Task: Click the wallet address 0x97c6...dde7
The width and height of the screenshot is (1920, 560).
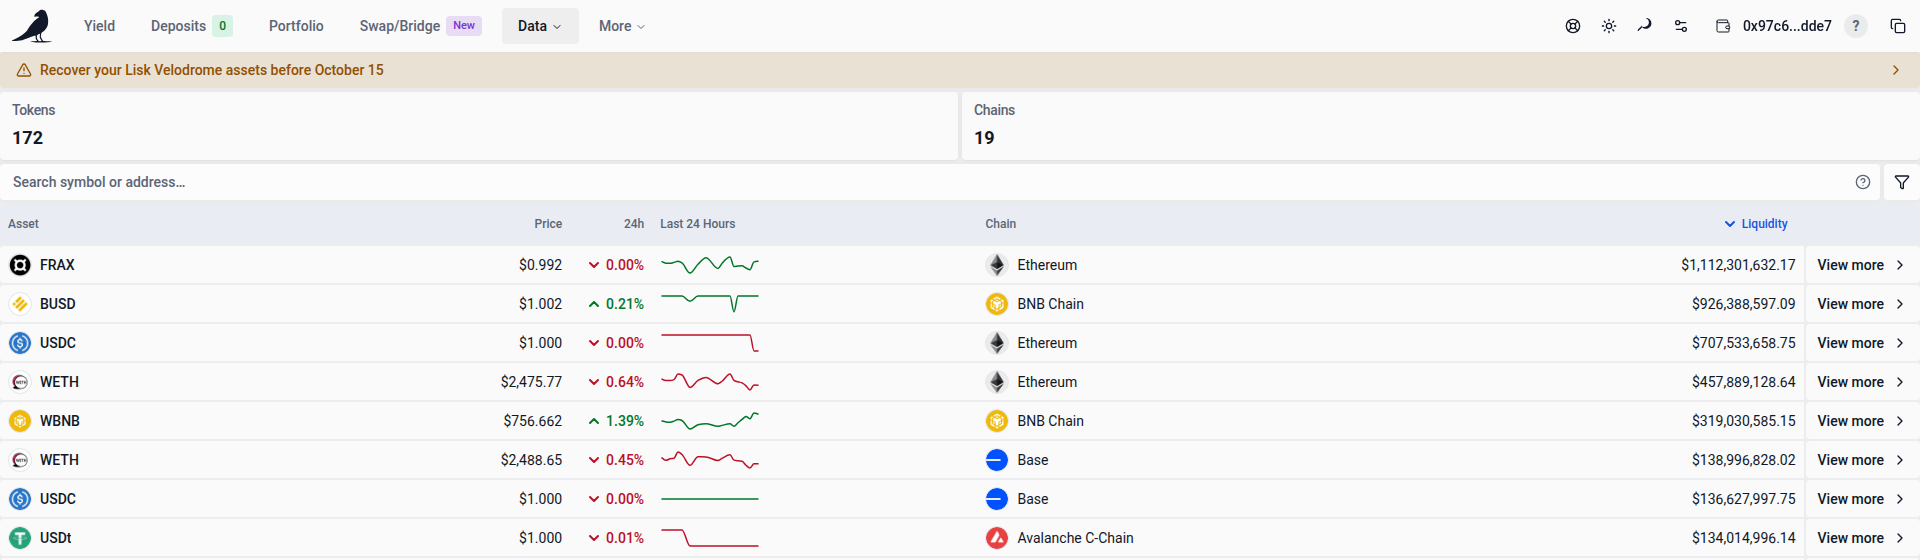Action: click(x=1787, y=26)
